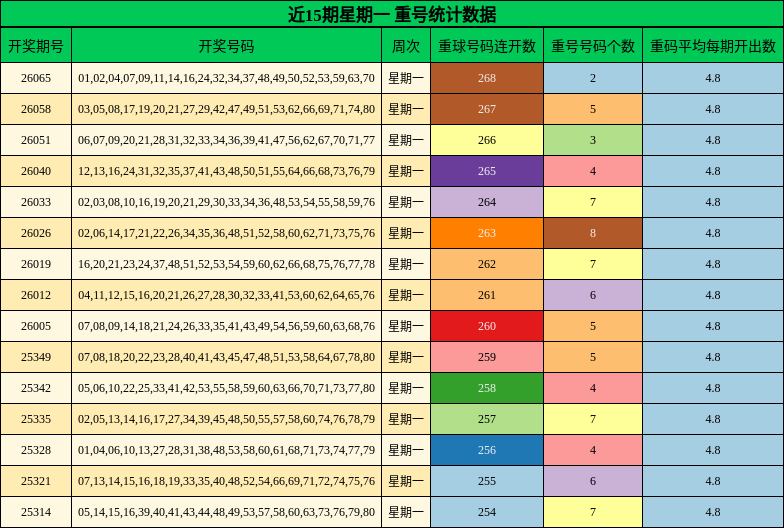Click issue number 26065
Viewport: 784px width, 528px height.
pyautogui.click(x=36, y=78)
